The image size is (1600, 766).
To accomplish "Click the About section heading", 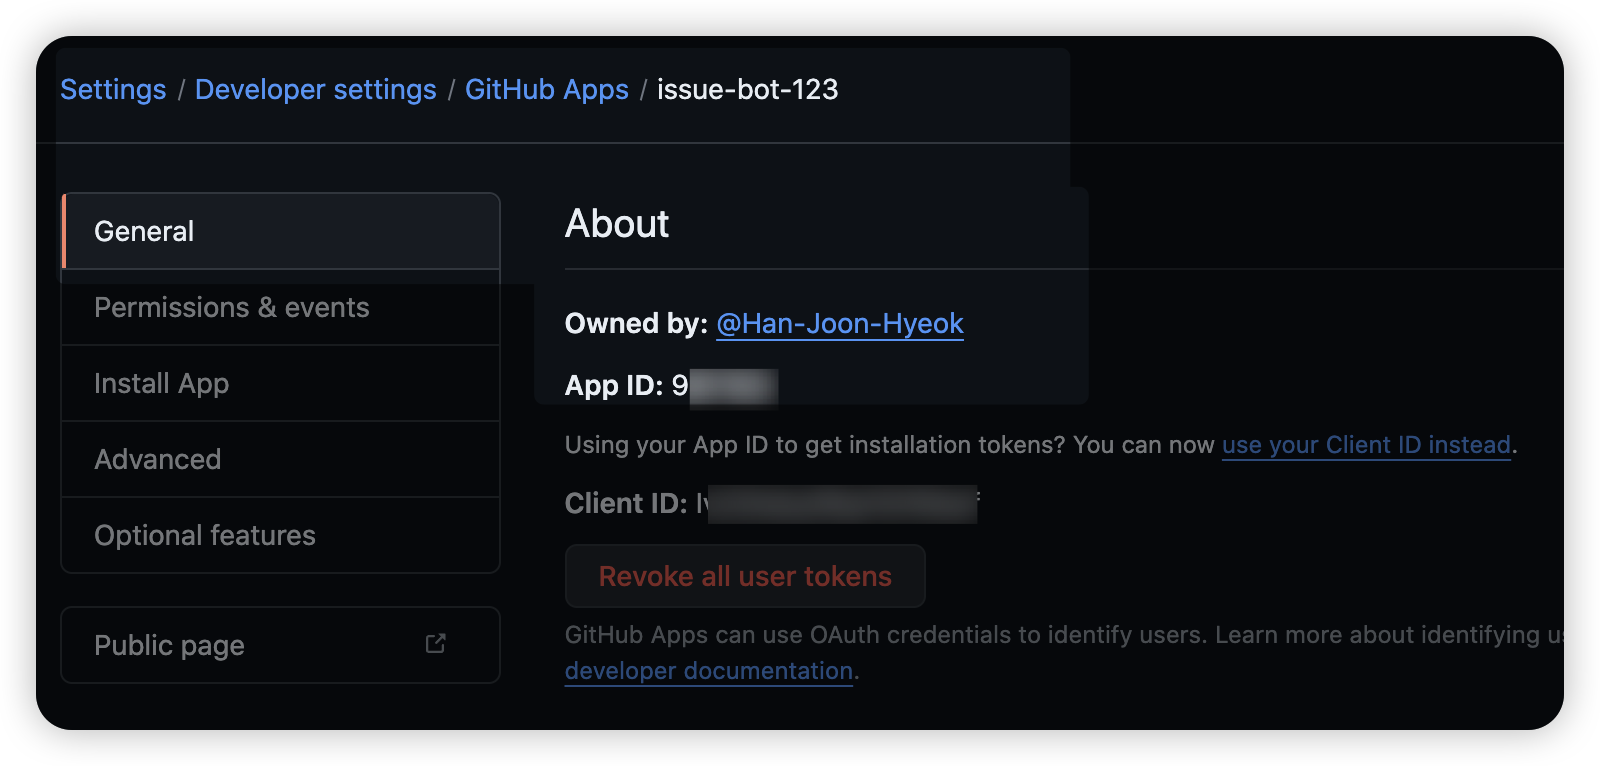I will point(617,224).
